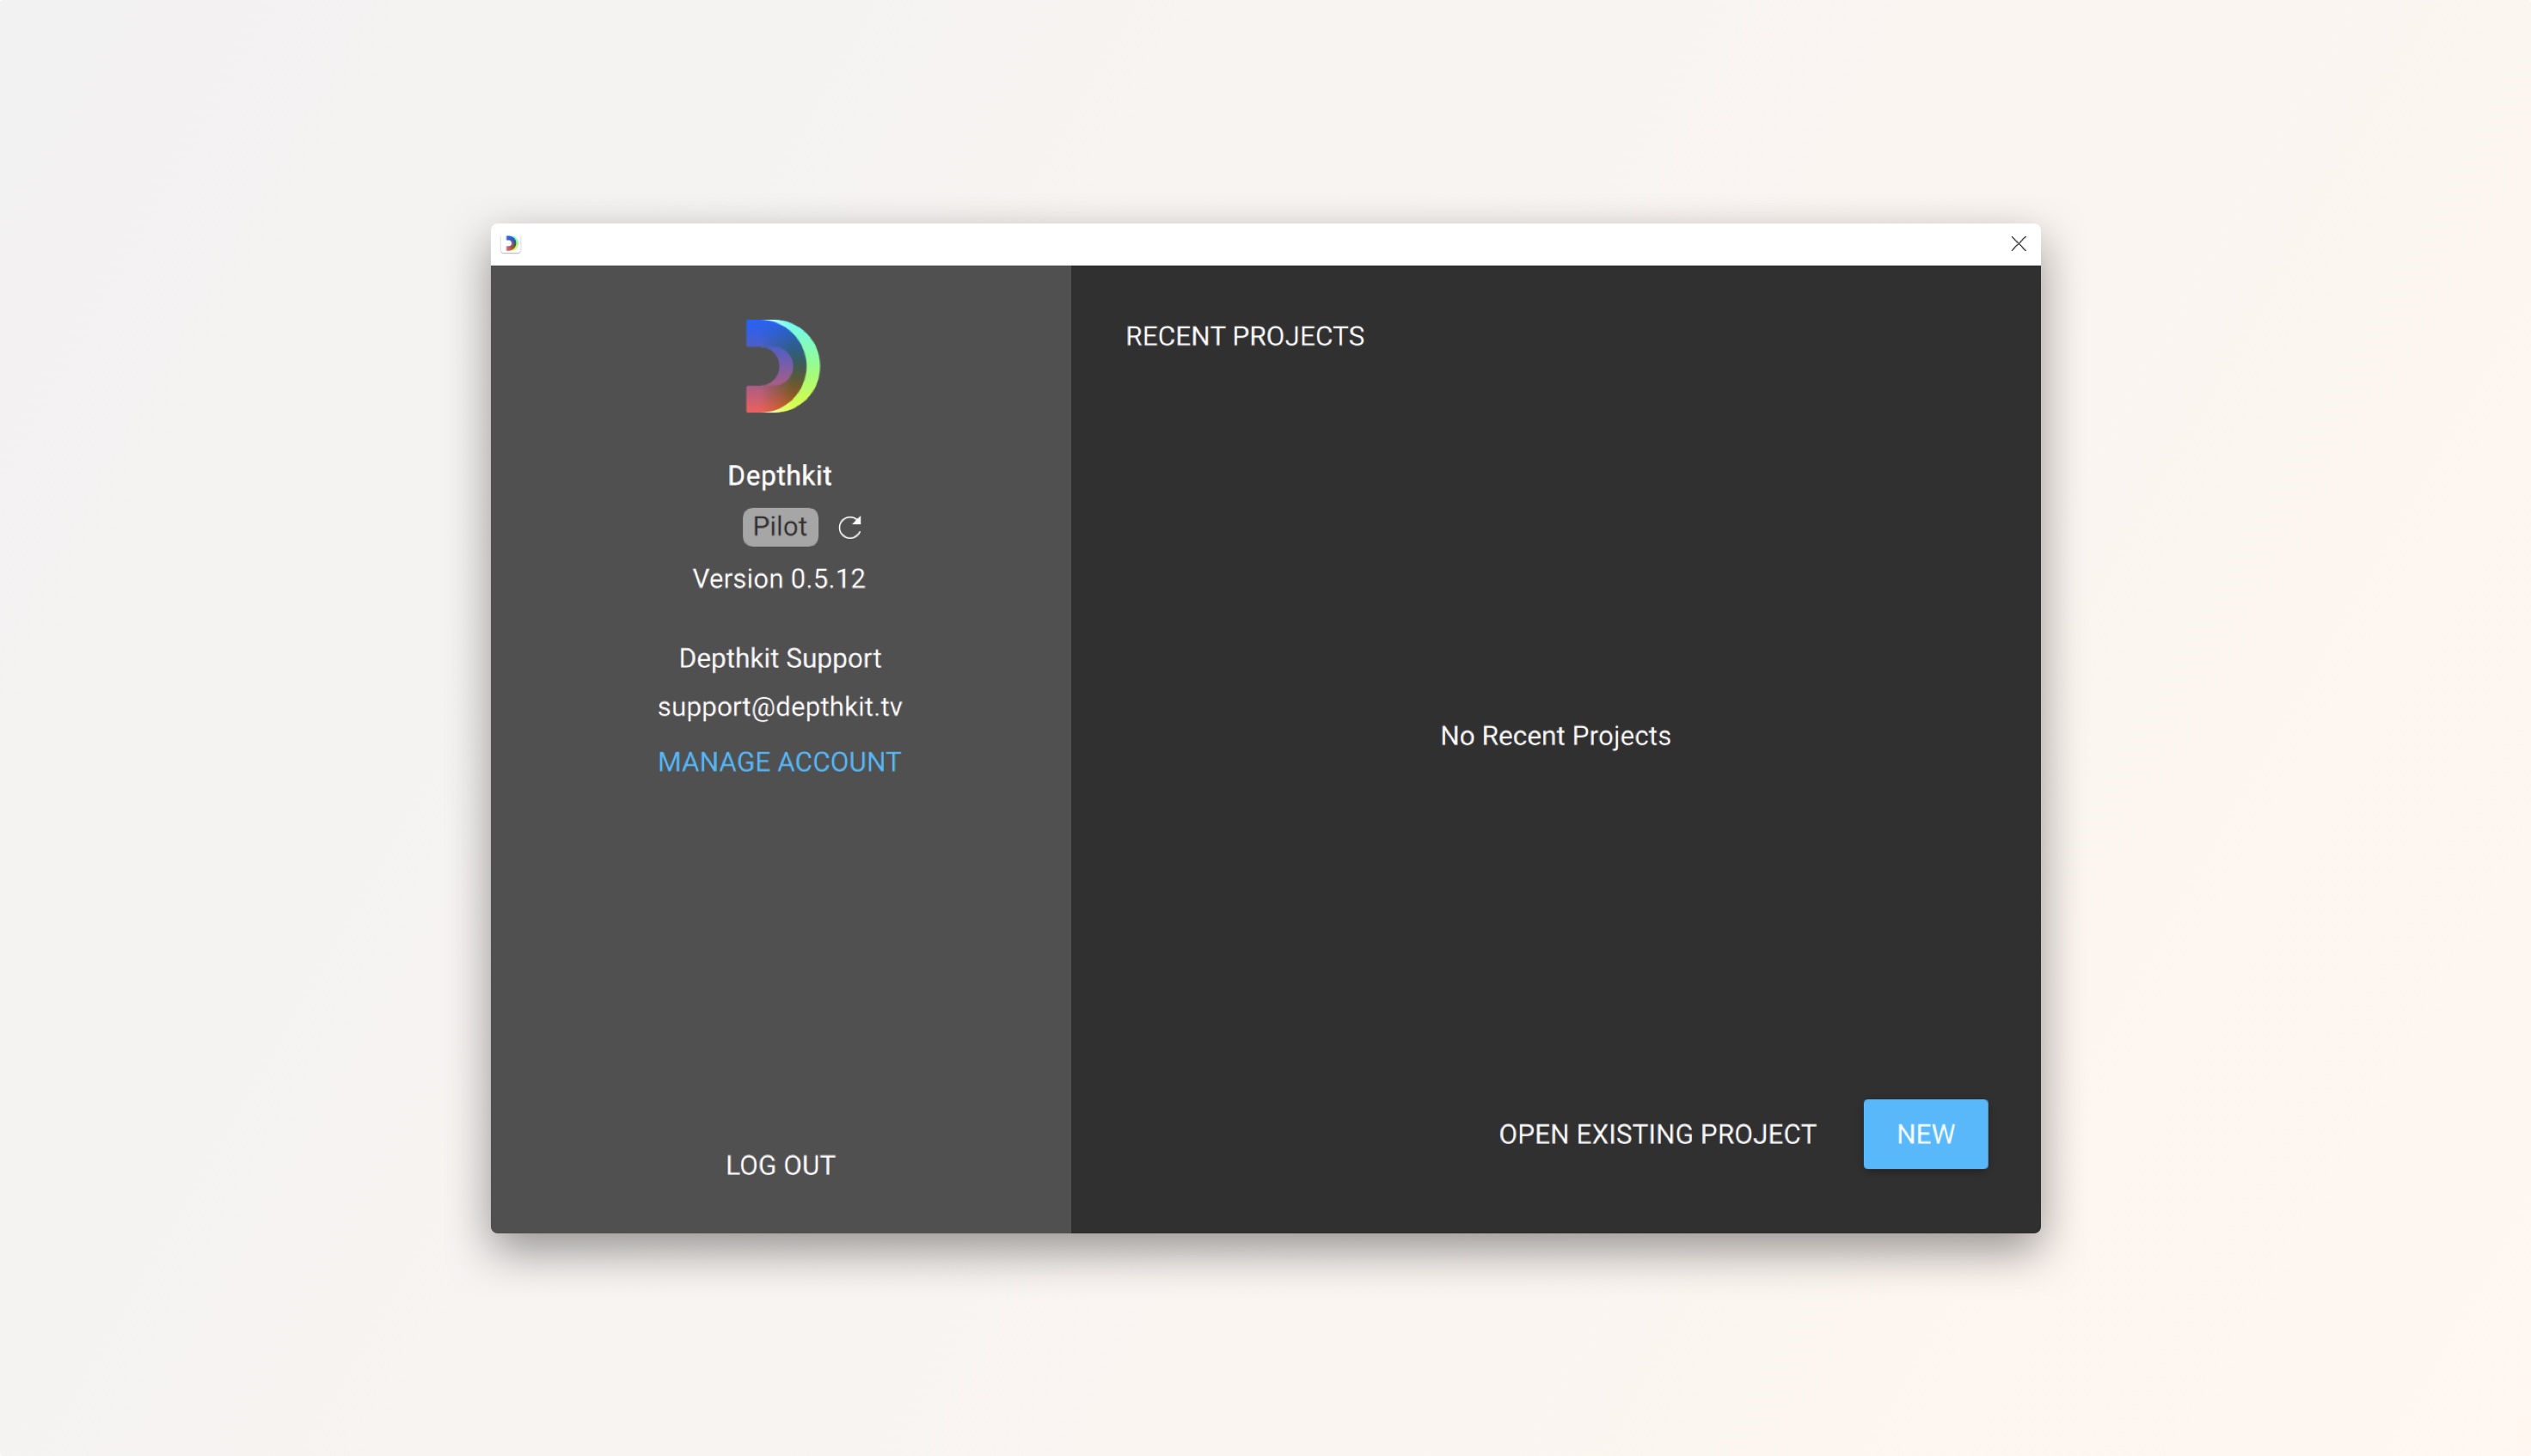Select the gray Pilot label under Depthkit
Screen dimensions: 2531x1456
pyautogui.click(x=780, y=526)
